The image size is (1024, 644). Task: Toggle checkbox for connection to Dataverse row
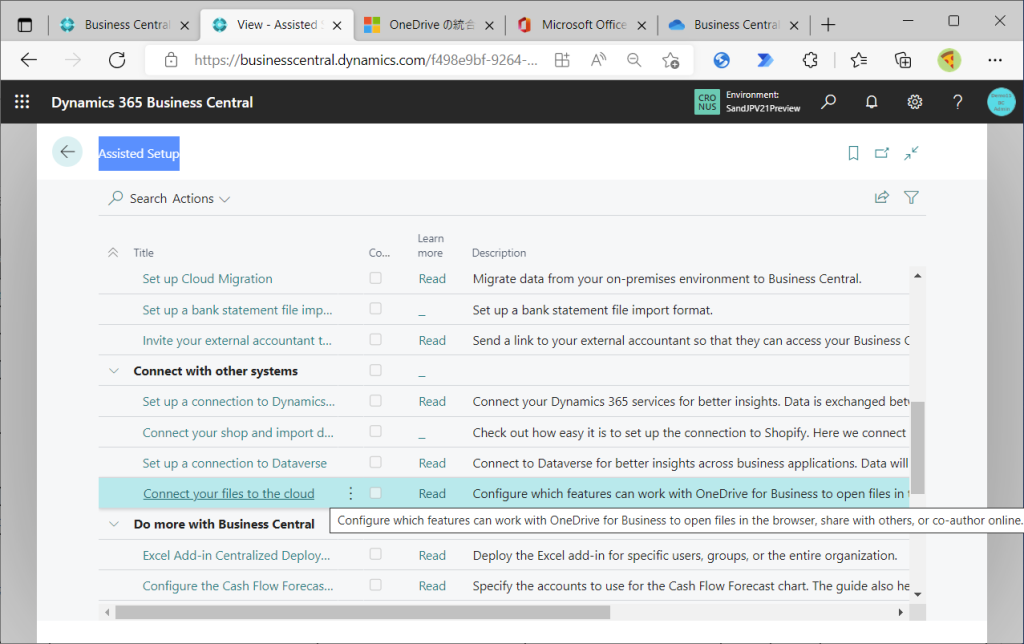coord(376,462)
